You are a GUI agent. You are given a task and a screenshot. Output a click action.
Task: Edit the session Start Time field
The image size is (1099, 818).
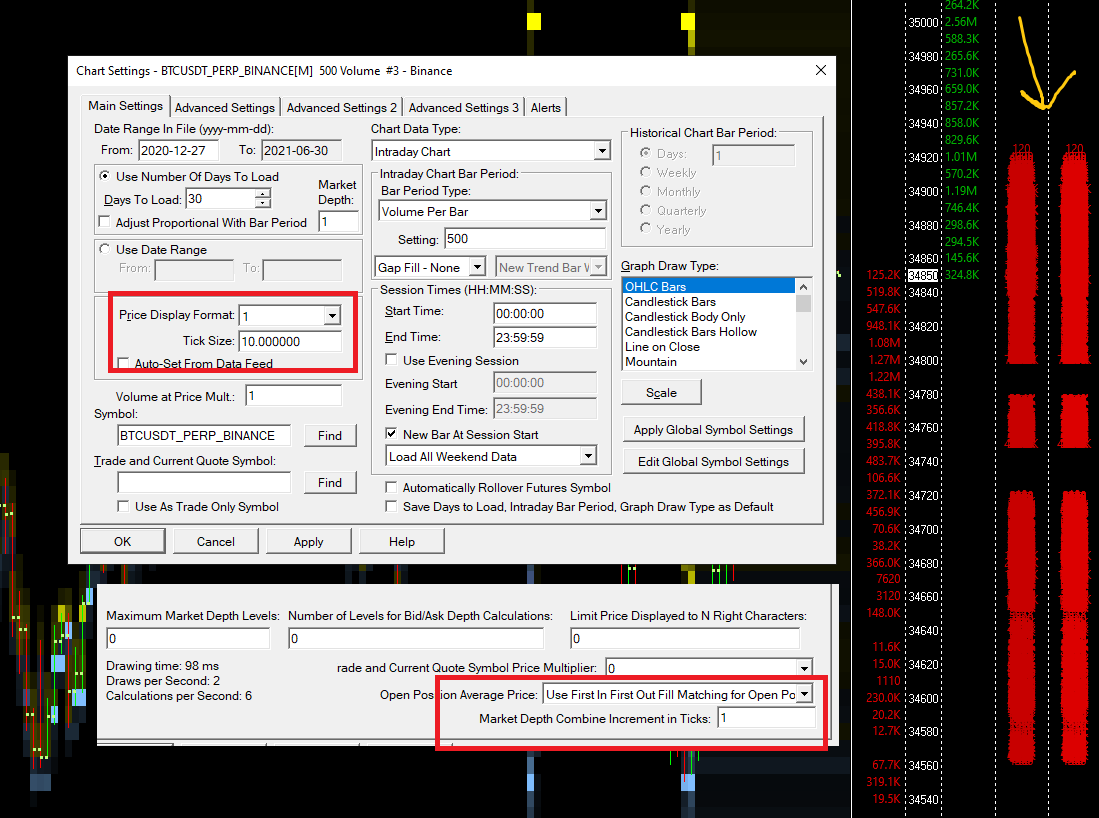click(x=545, y=313)
